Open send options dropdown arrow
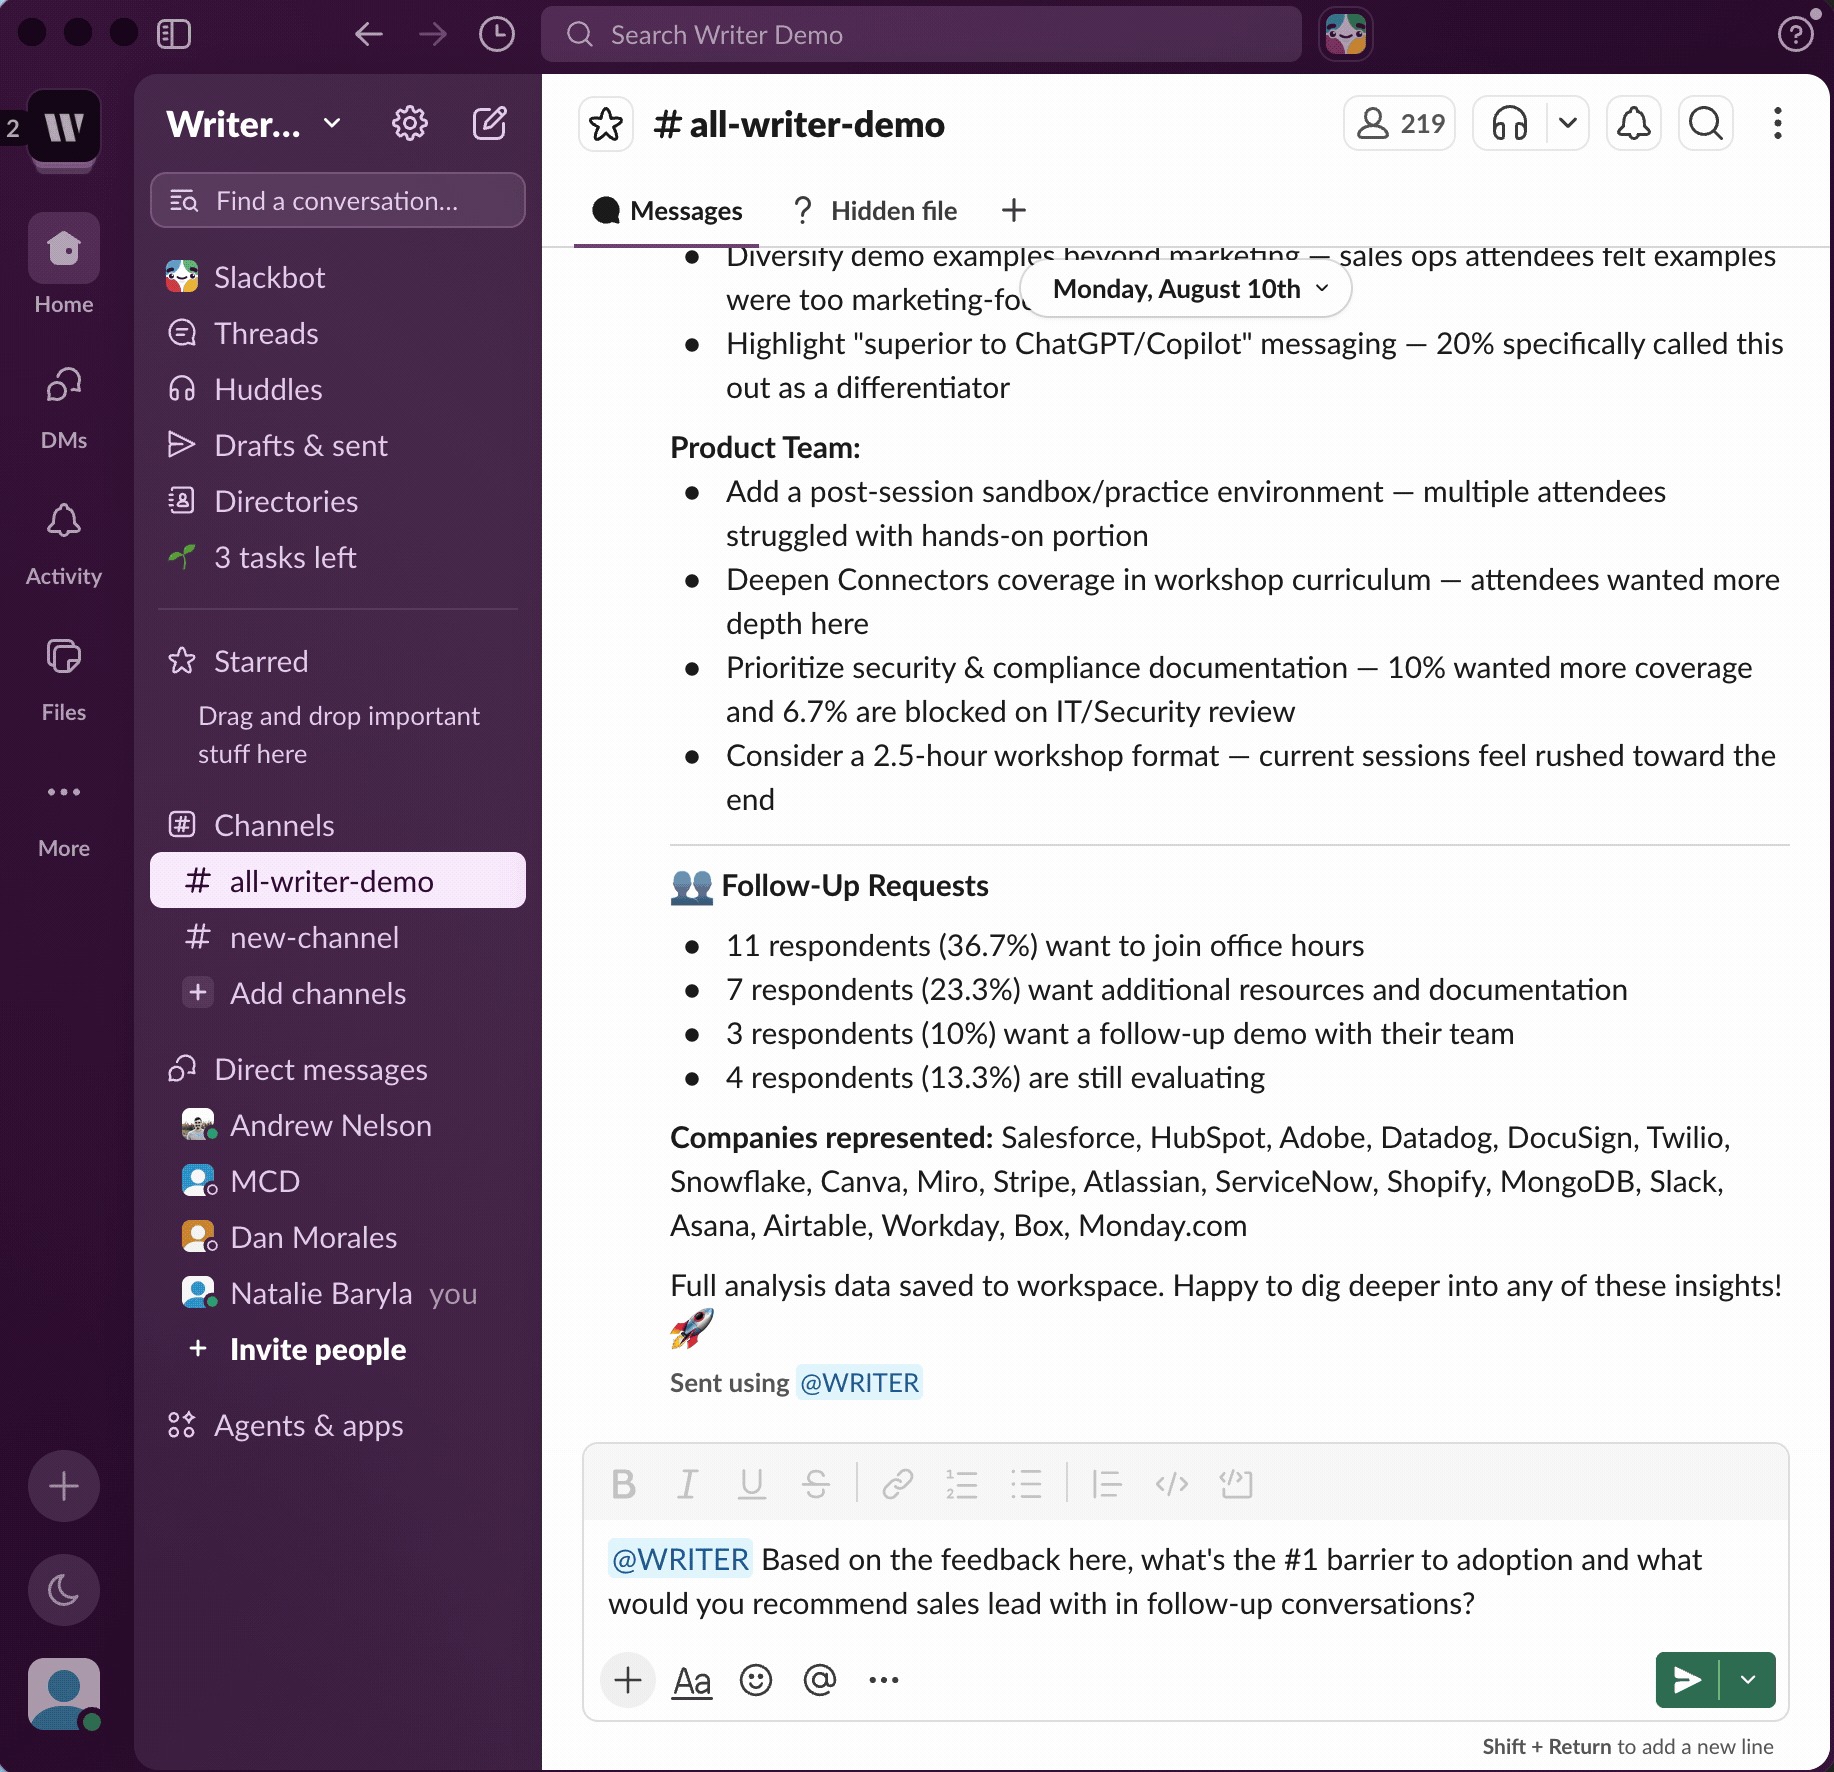The image size is (1834, 1772). tap(1748, 1680)
